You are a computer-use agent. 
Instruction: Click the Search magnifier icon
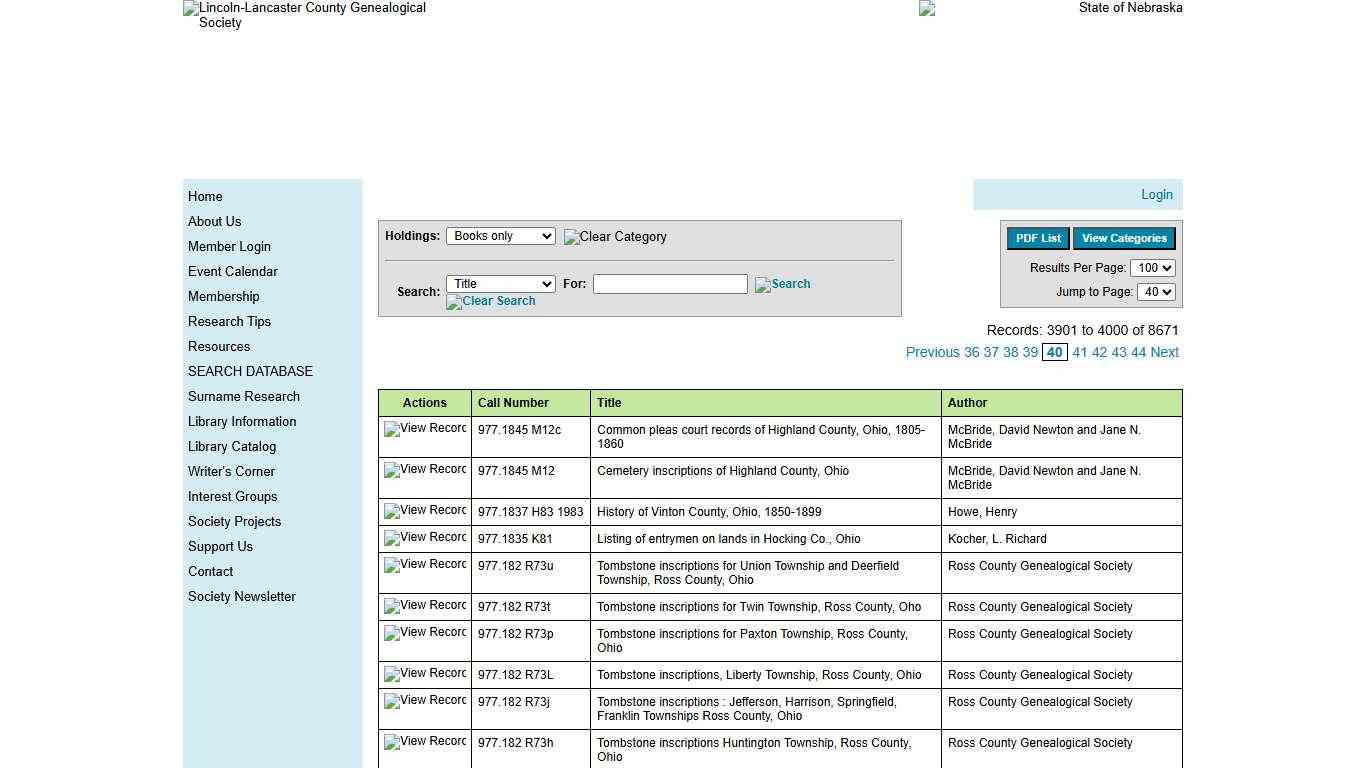[x=782, y=284]
